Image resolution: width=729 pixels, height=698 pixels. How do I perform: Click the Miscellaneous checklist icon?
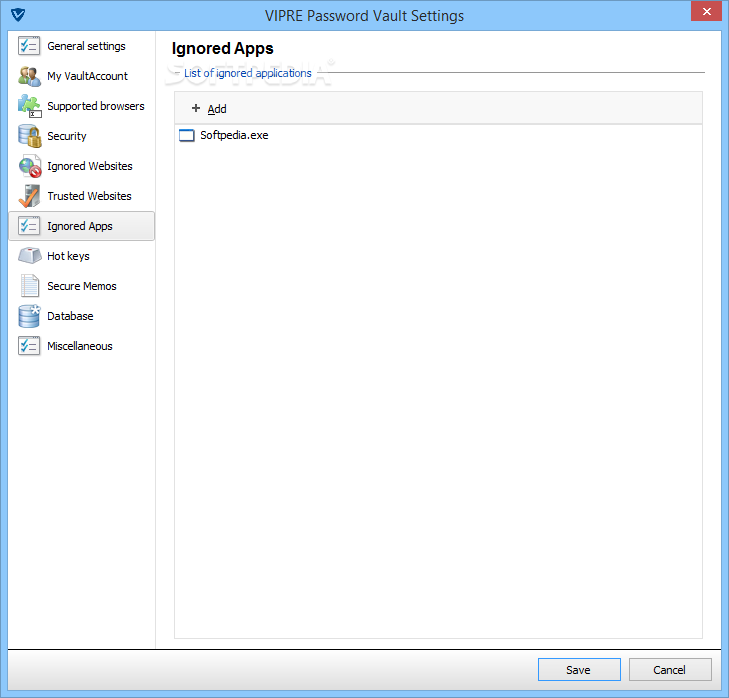(29, 346)
